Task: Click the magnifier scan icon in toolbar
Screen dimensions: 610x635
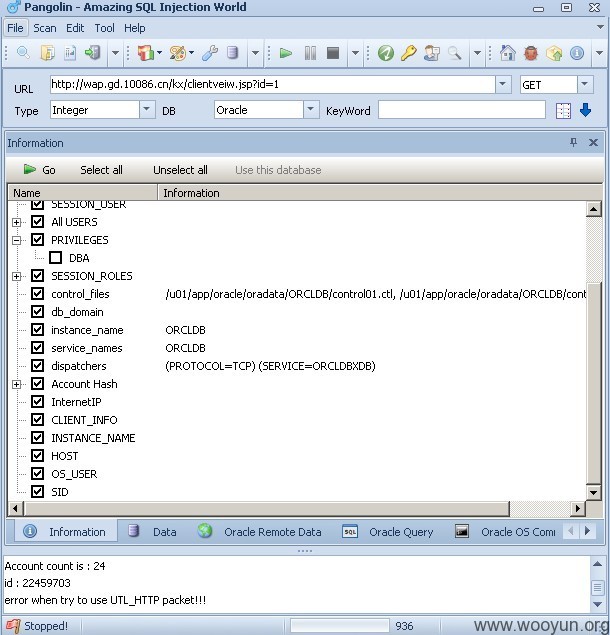Action: point(23,53)
